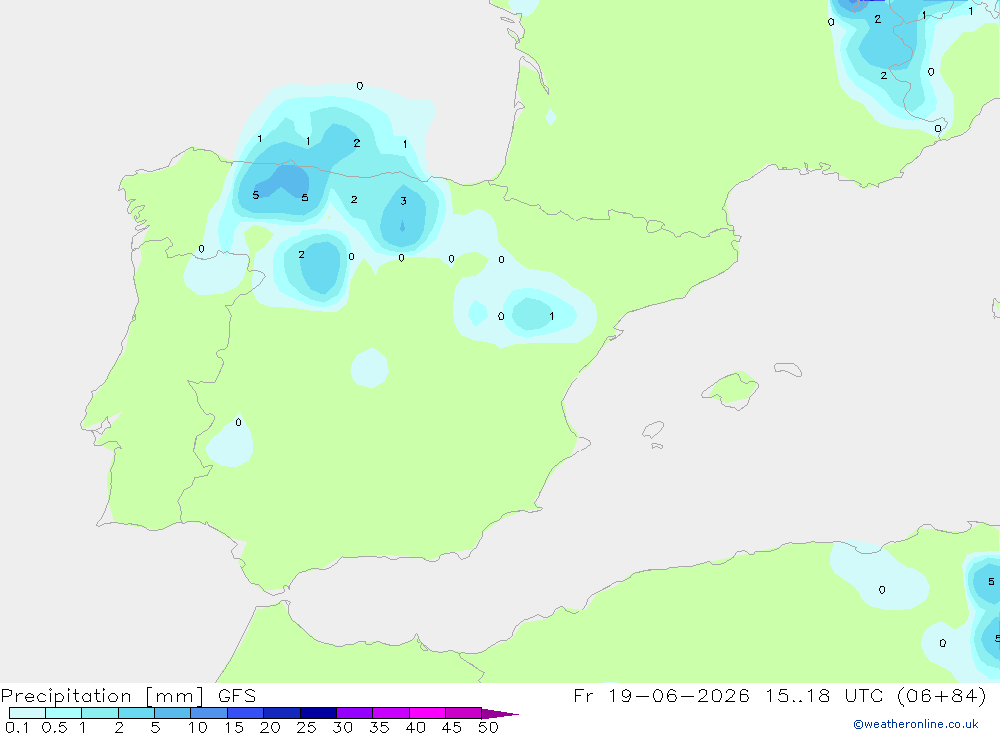Viewport: 1000px width, 733px height.
Task: Click the '40' legend scale label
Action: tap(415, 727)
